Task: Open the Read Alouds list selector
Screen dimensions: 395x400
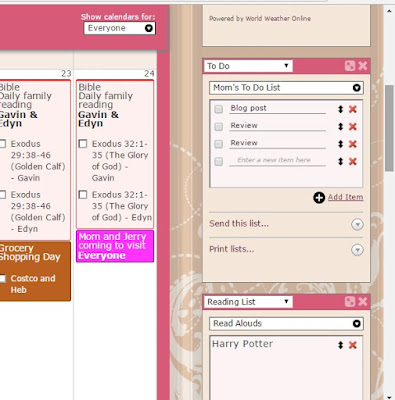Action: pyautogui.click(x=286, y=323)
